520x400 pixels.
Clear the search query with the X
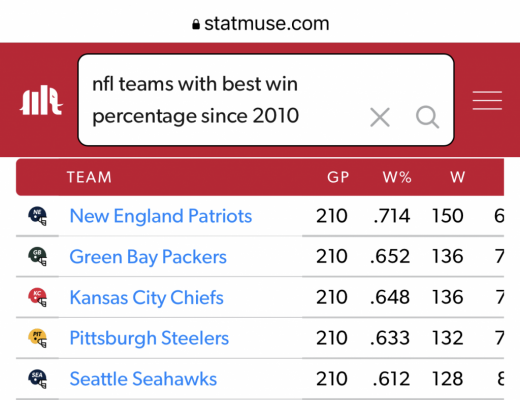point(380,117)
